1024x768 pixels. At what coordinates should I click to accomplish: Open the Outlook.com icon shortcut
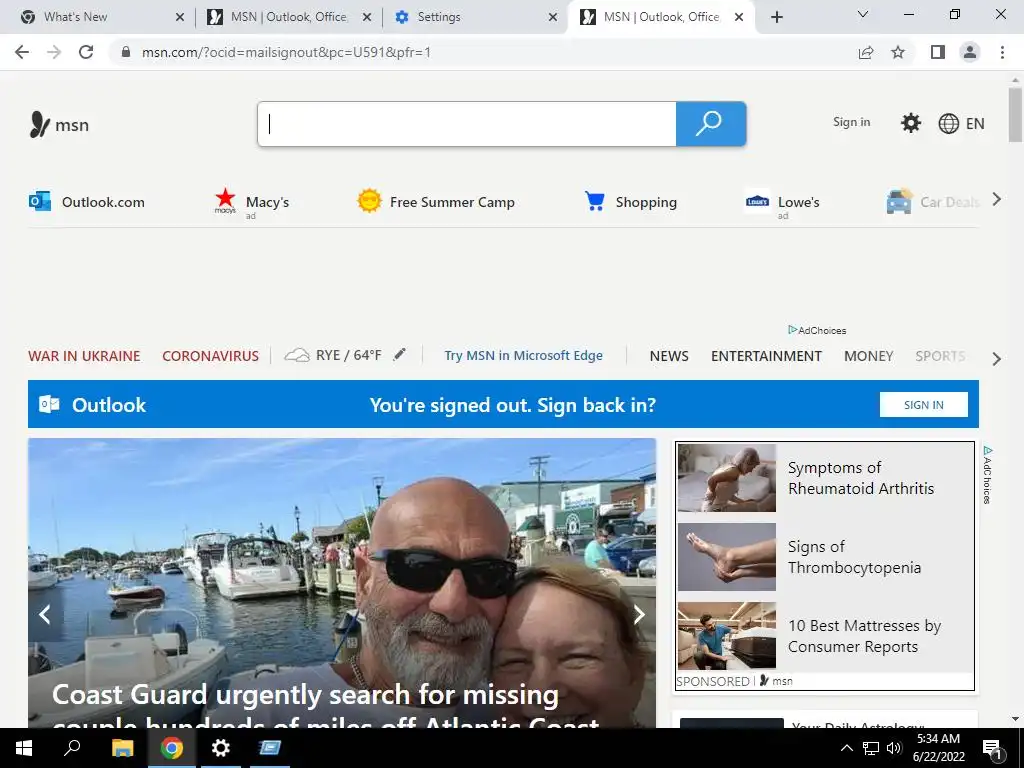click(40, 201)
